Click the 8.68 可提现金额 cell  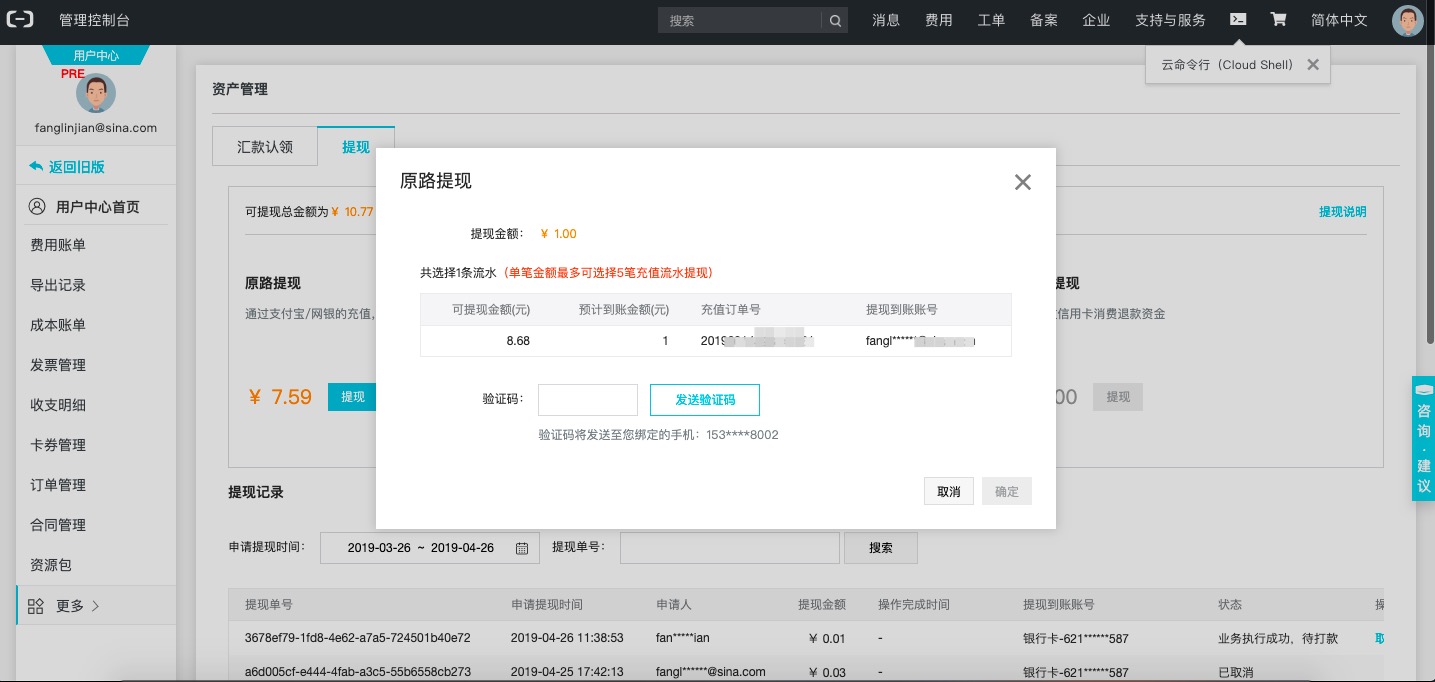pyautogui.click(x=518, y=341)
